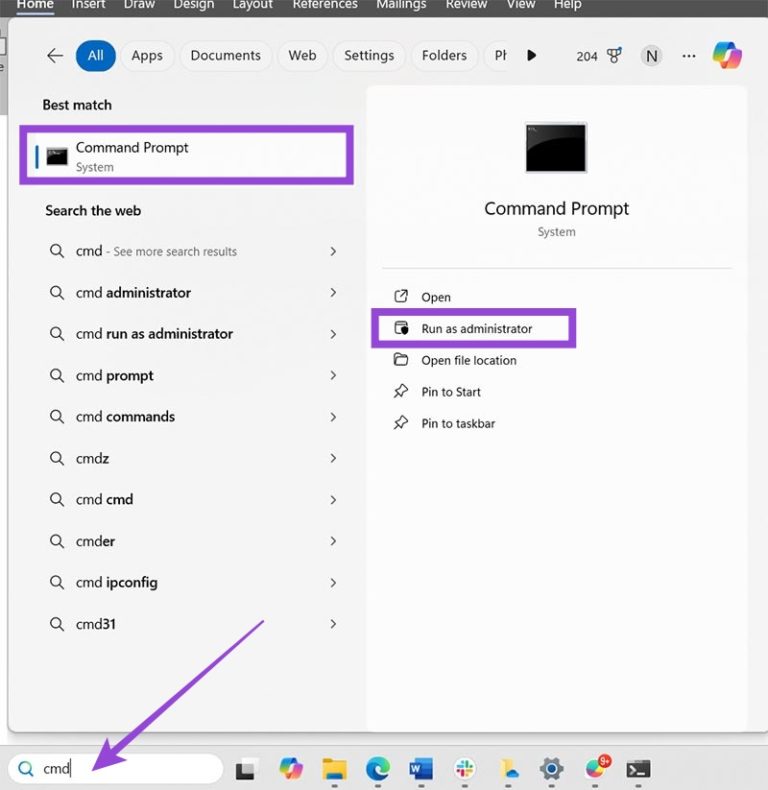Open the rewards trophy icon next to 204
The height and width of the screenshot is (790, 768).
pos(614,55)
